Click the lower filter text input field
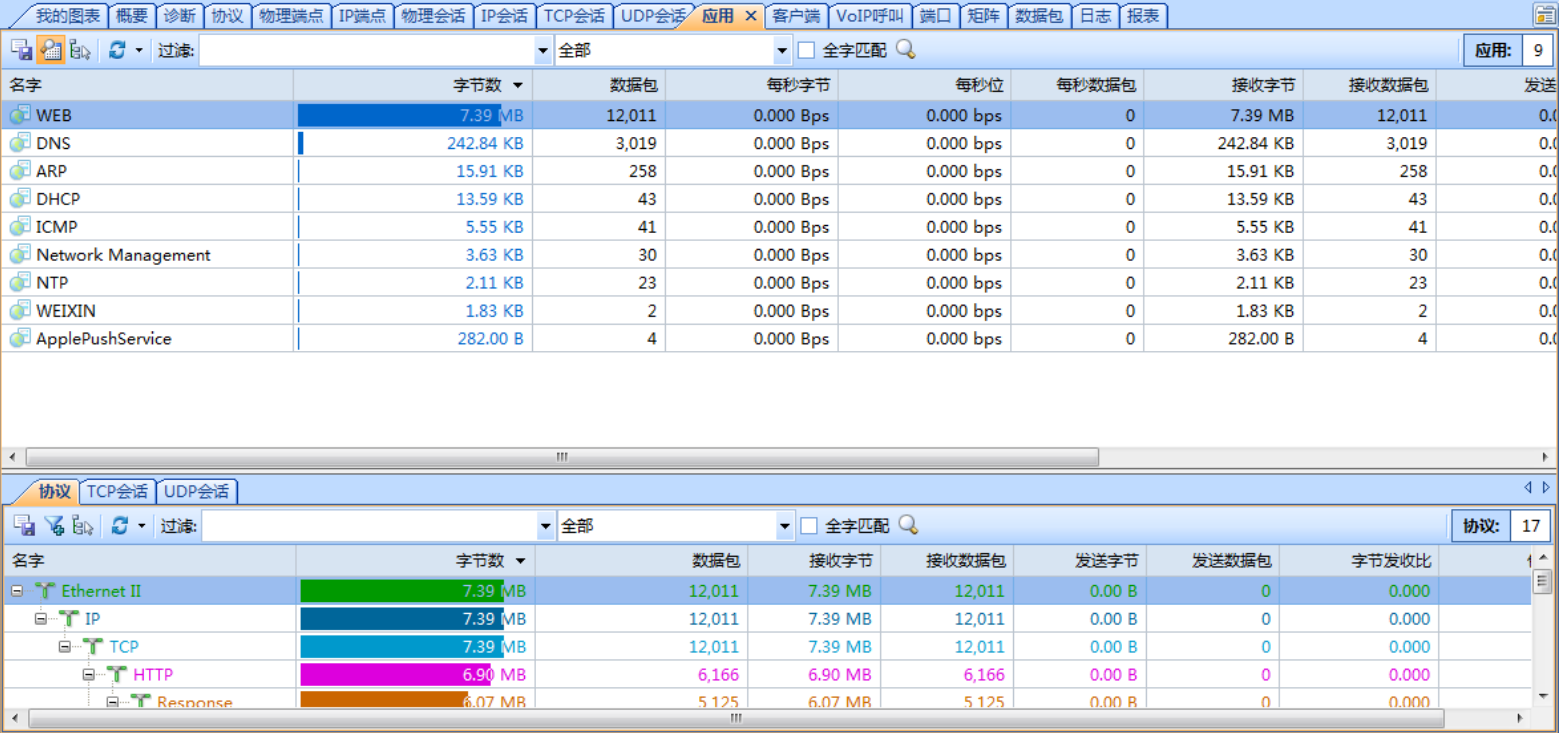1560x733 pixels. click(x=369, y=525)
